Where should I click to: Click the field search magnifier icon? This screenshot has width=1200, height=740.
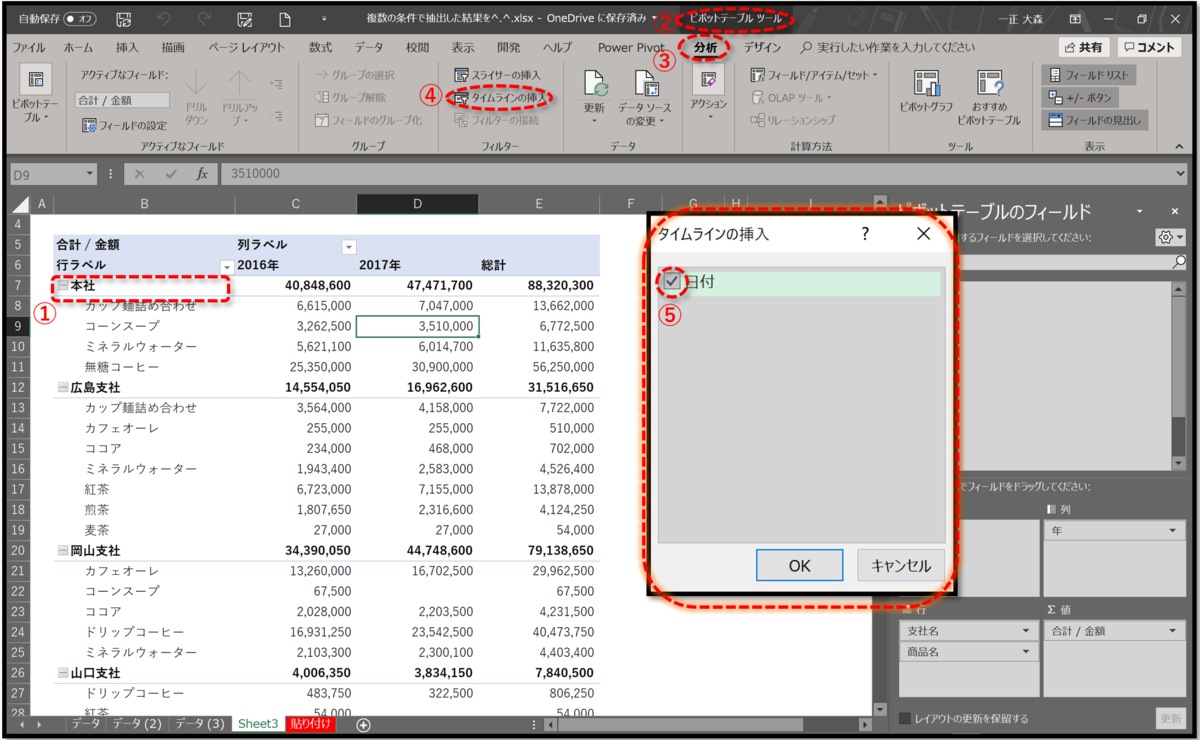(1179, 262)
